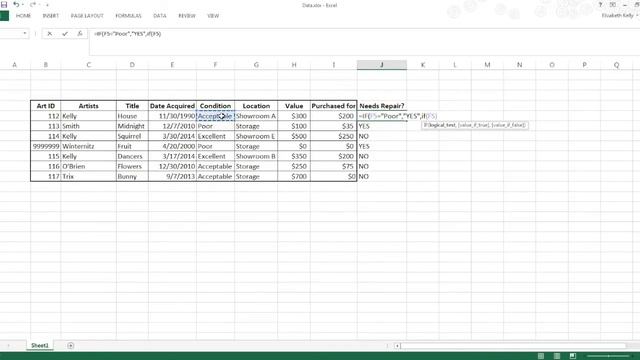The height and width of the screenshot is (360, 640).
Task: Click the 'Midnight' title cell
Action: pos(132,126)
